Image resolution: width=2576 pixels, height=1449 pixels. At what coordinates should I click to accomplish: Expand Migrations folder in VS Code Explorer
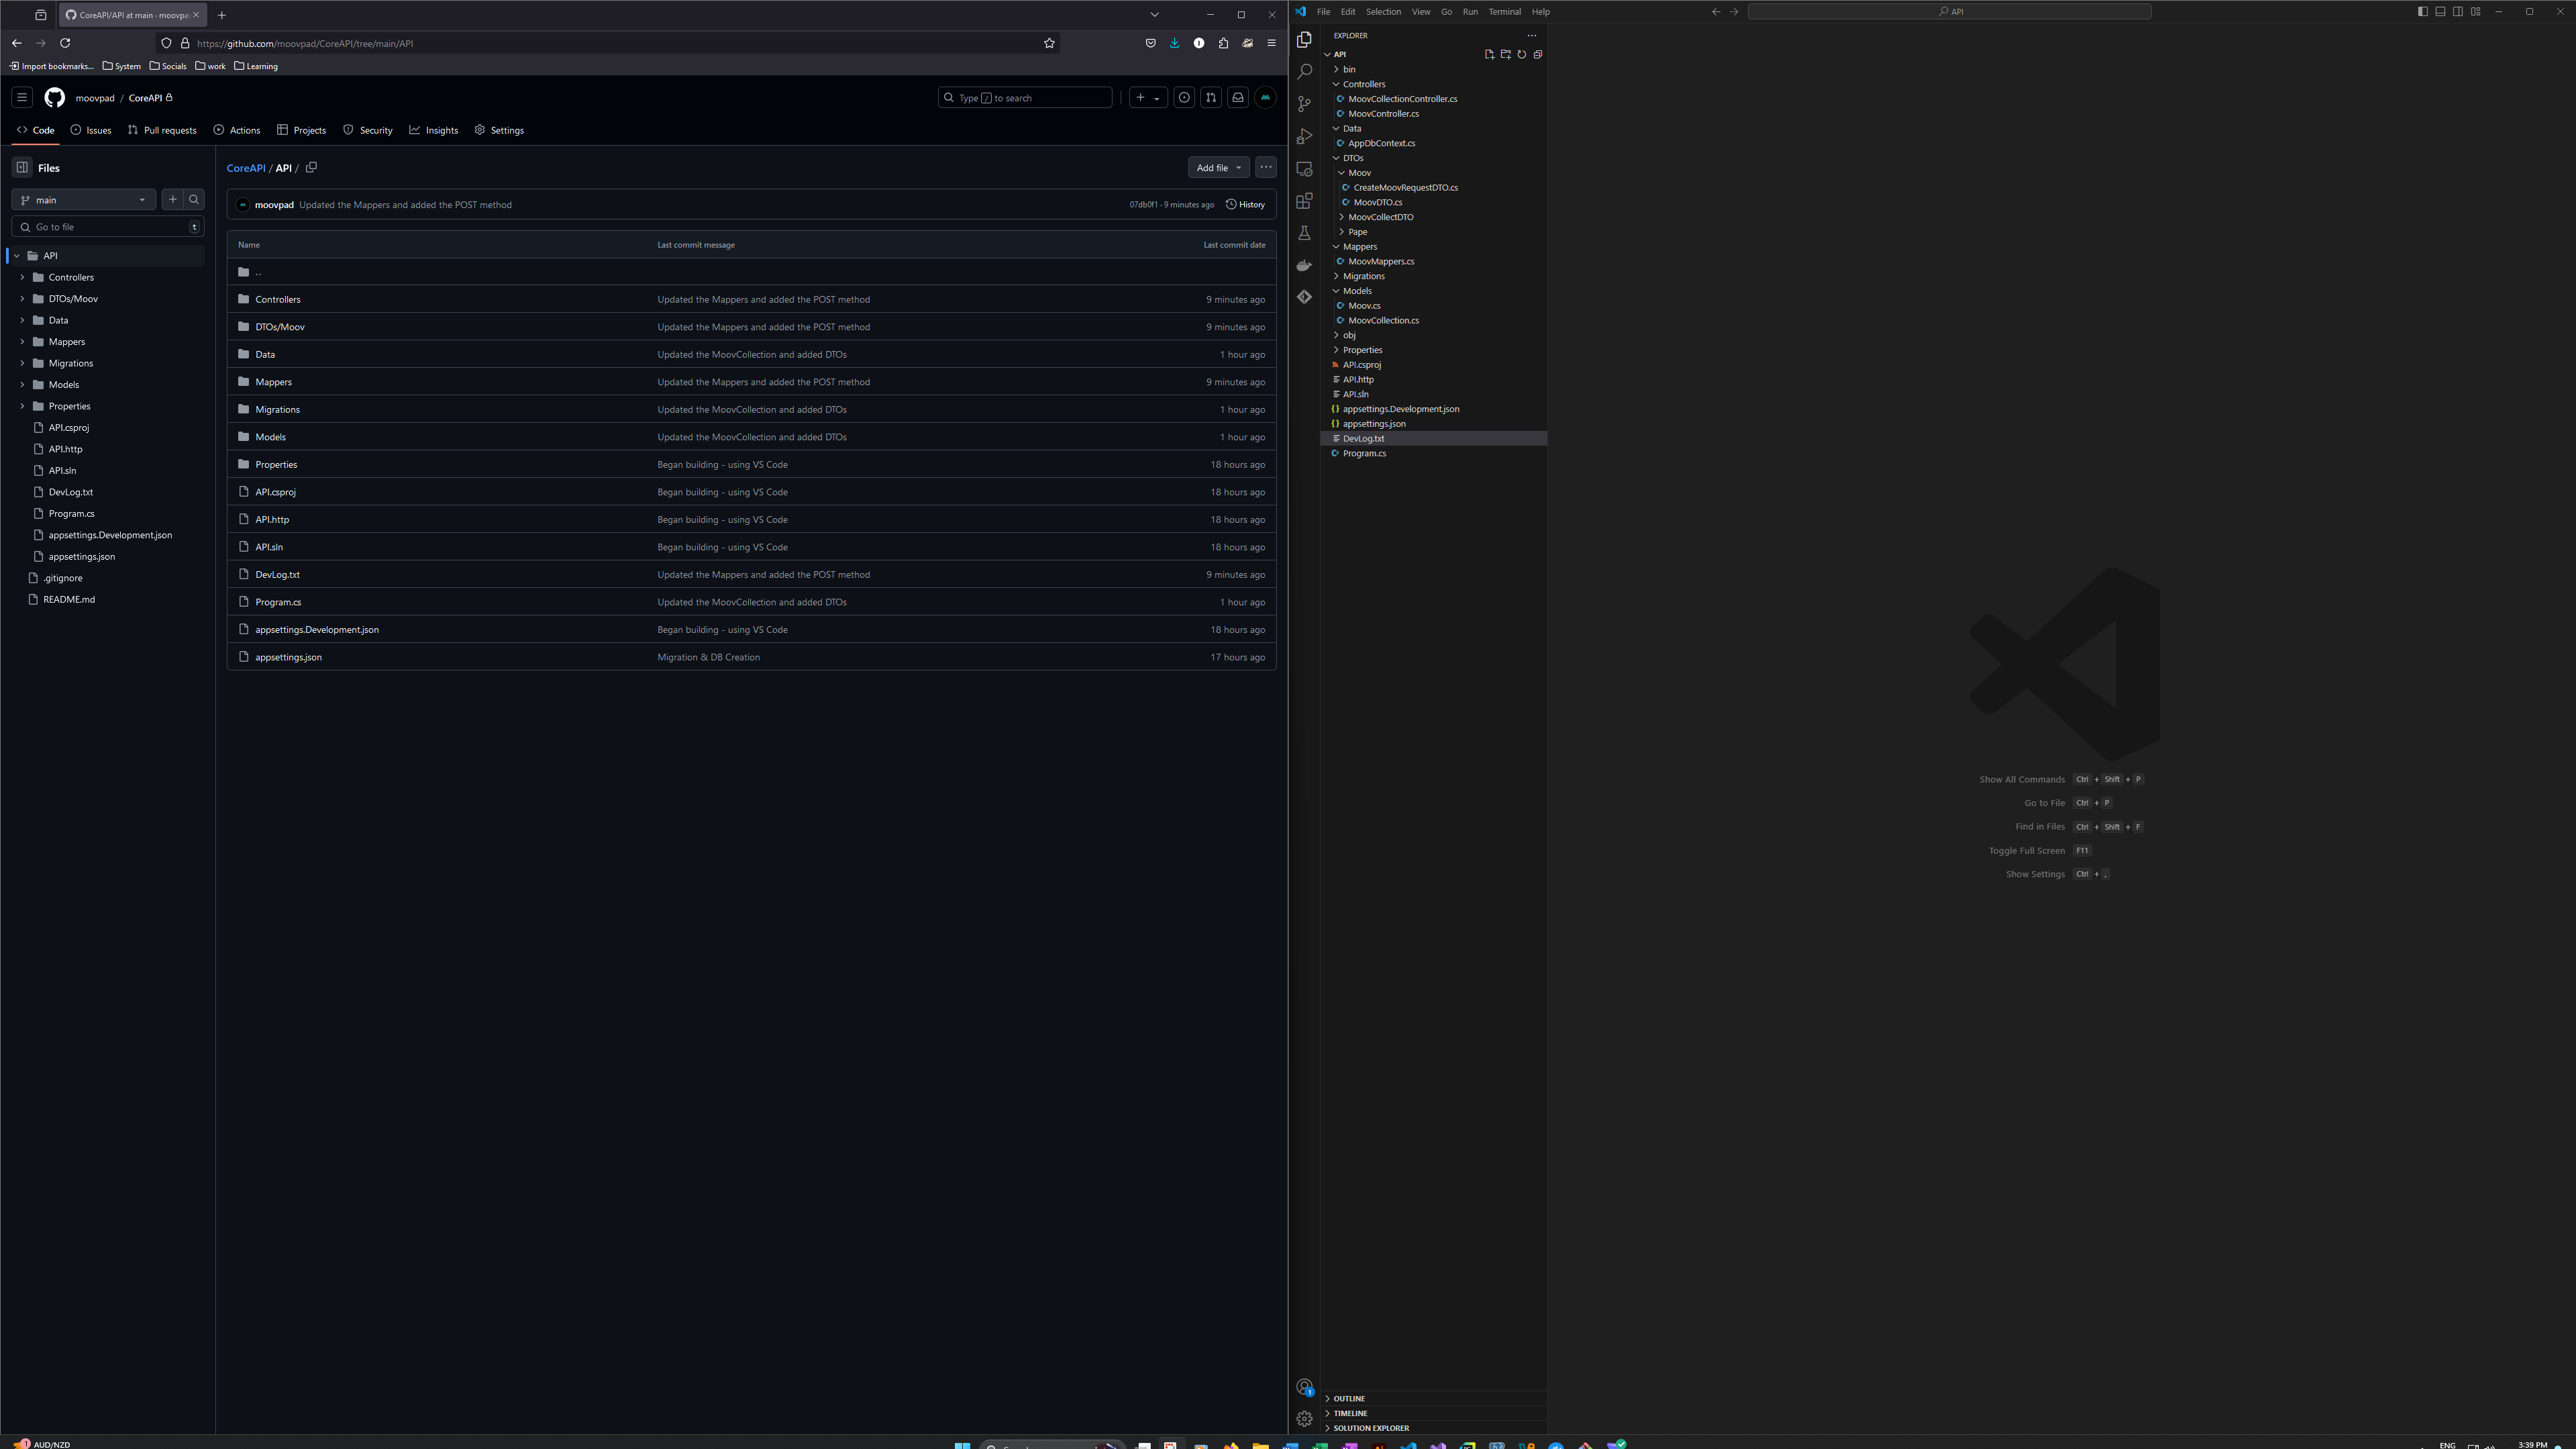tap(1337, 276)
